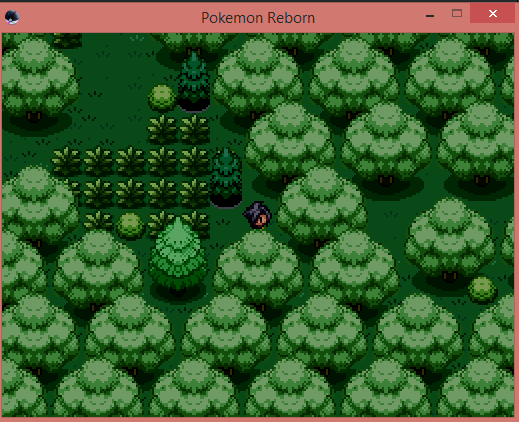Click leftmost tile of the five-wide grass row

point(67,162)
